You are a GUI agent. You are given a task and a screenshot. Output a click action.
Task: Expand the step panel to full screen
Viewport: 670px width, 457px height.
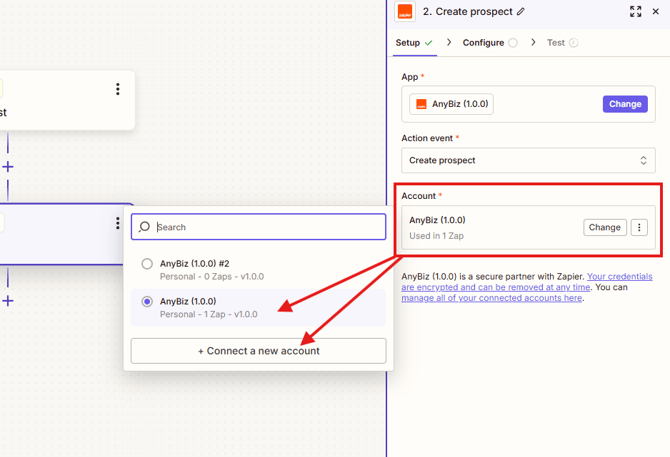pyautogui.click(x=635, y=12)
